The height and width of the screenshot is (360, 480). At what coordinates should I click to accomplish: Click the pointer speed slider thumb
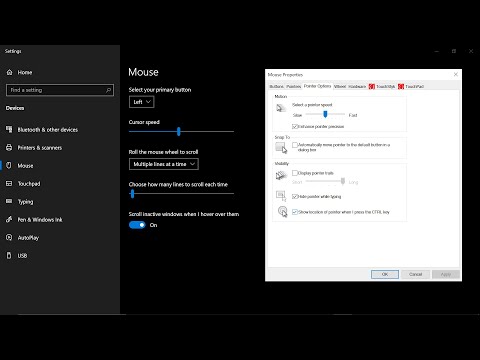tap(325, 114)
